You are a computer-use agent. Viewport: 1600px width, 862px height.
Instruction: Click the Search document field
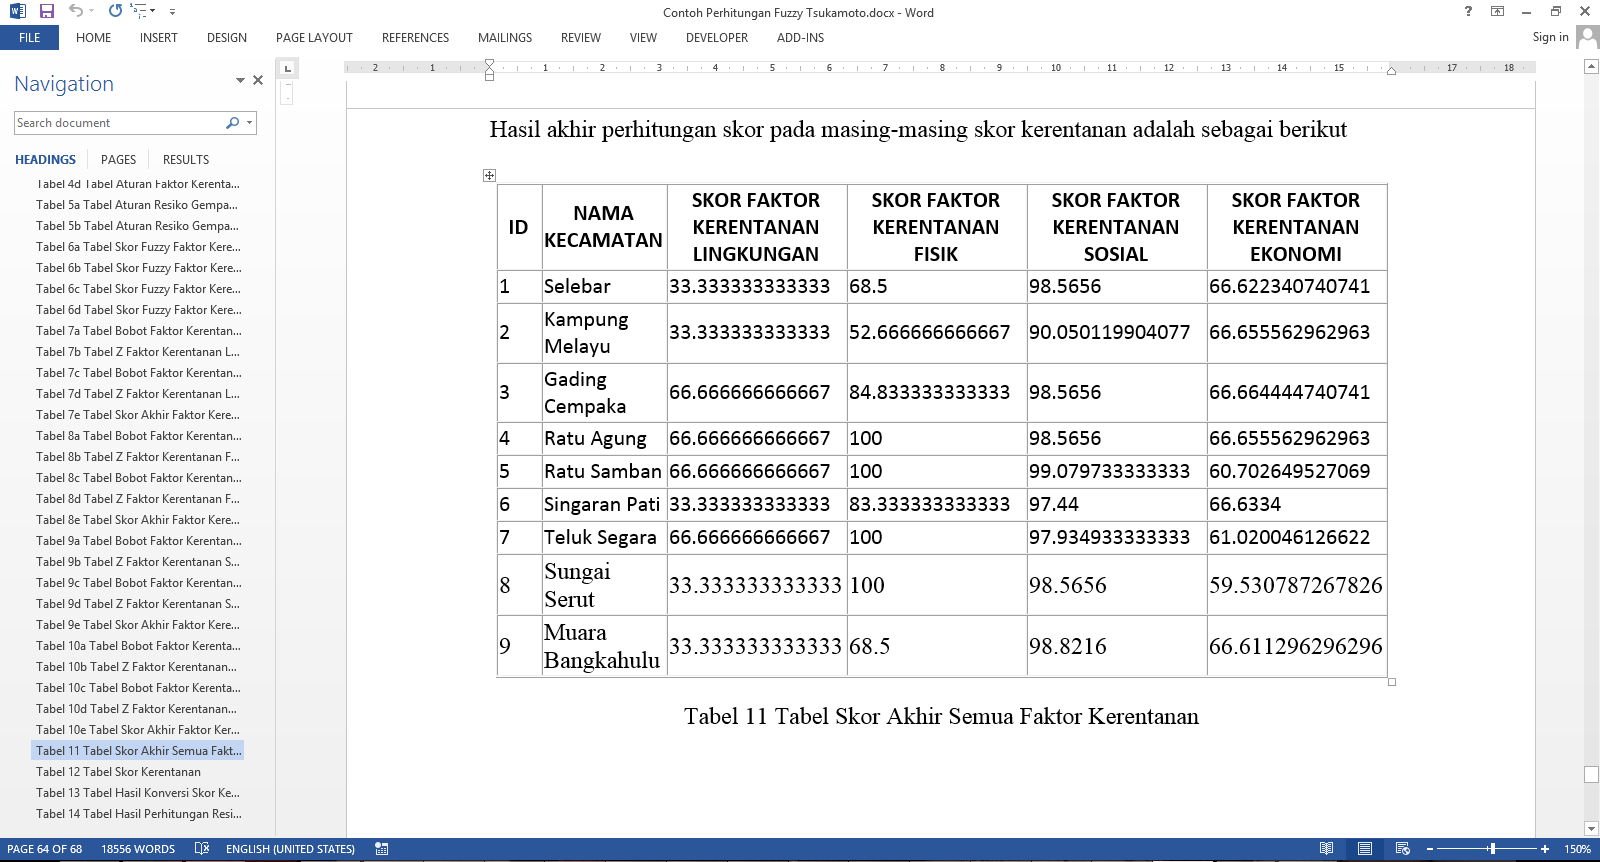(x=118, y=123)
